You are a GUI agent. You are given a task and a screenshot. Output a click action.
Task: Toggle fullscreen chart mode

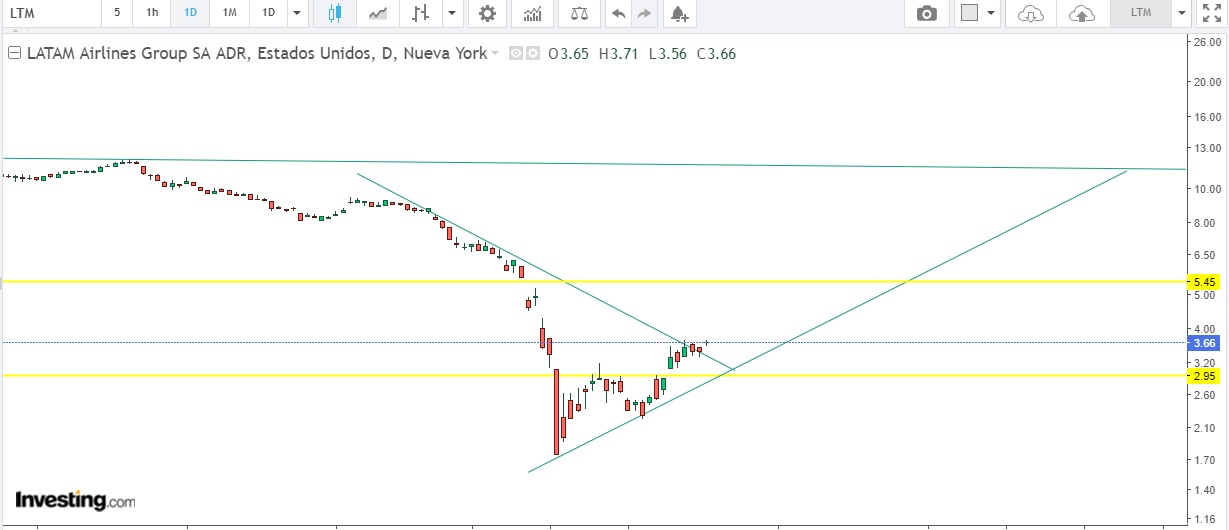1212,13
